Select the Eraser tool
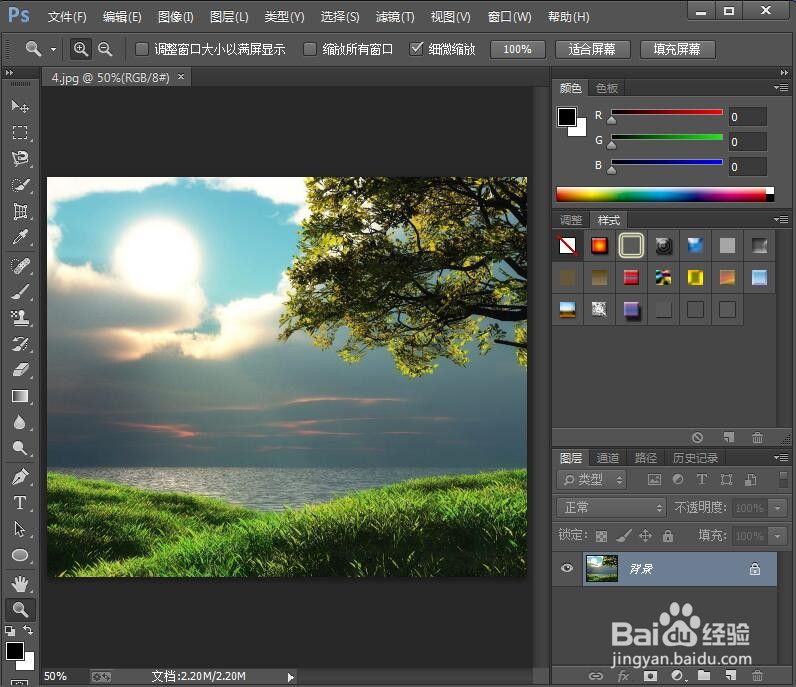Viewport: 796px width, 687px height. [20, 370]
